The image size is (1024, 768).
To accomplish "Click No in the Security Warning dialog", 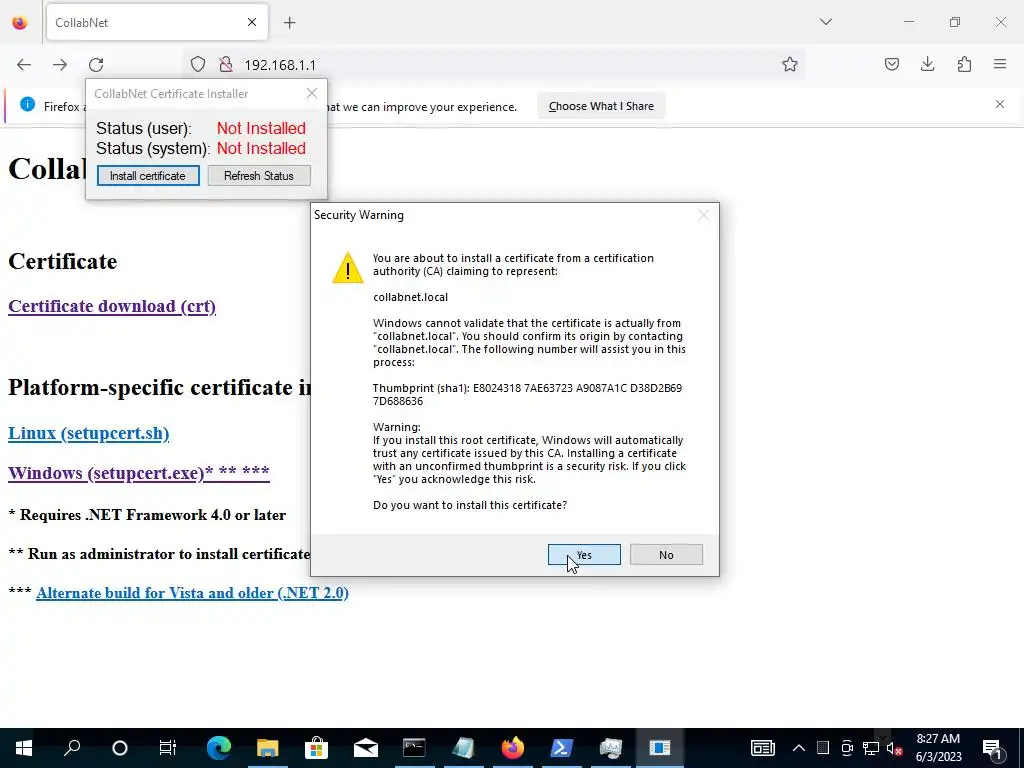I will (665, 554).
